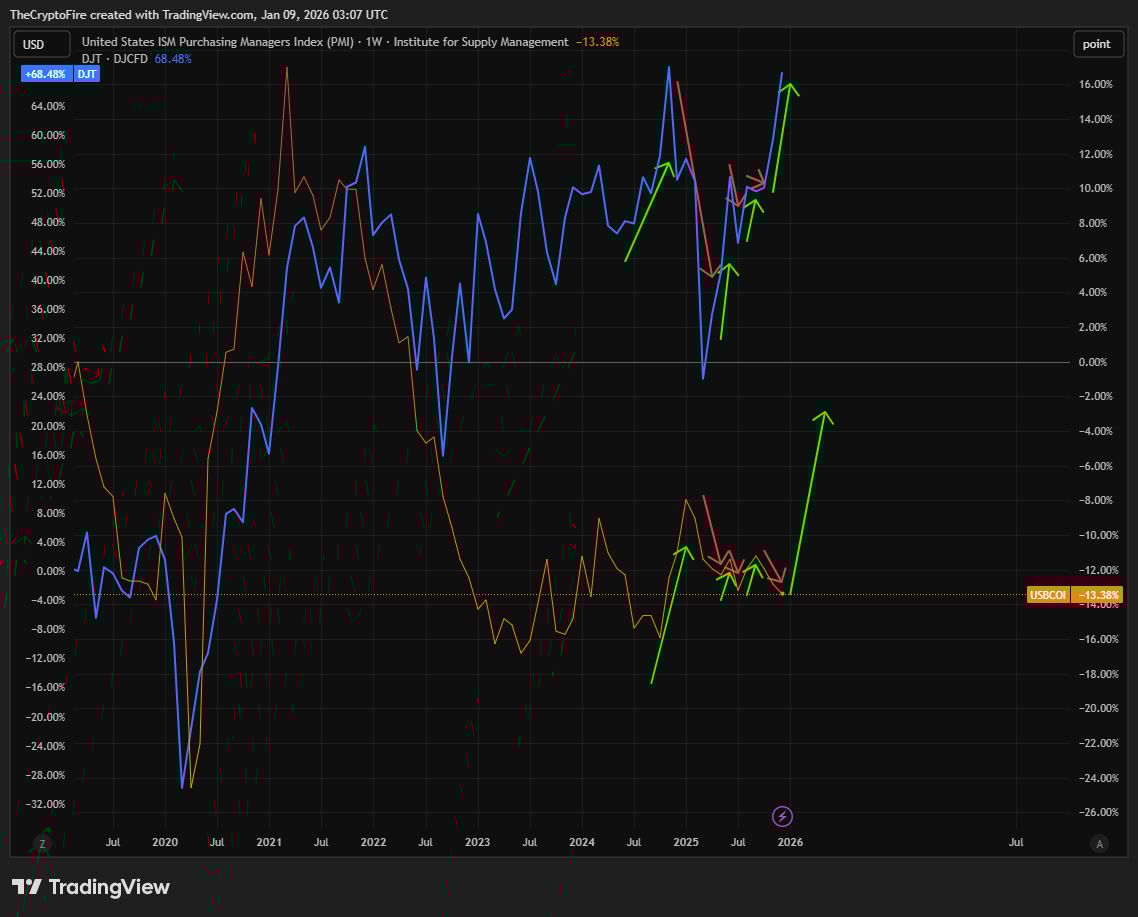1138x917 pixels.
Task: Click the TheCryptoFire created with TradingView.com caption
Action: tap(199, 15)
